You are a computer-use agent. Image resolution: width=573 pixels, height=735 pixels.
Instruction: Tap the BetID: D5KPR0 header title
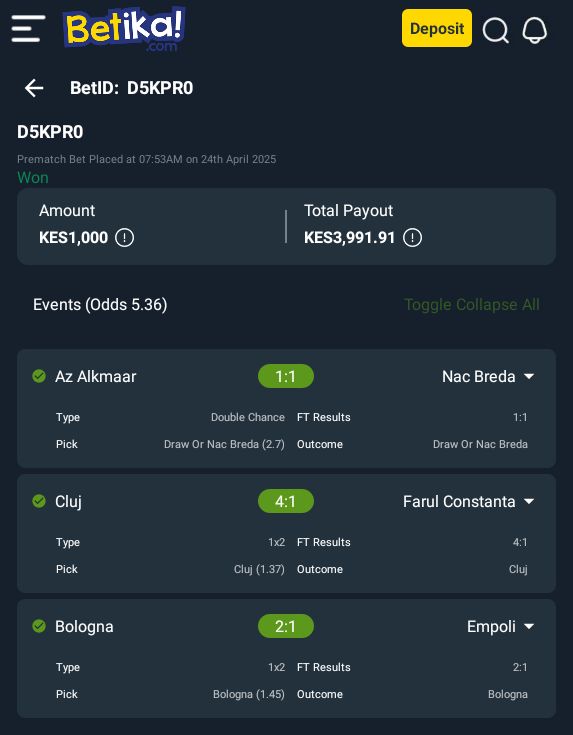coord(131,88)
